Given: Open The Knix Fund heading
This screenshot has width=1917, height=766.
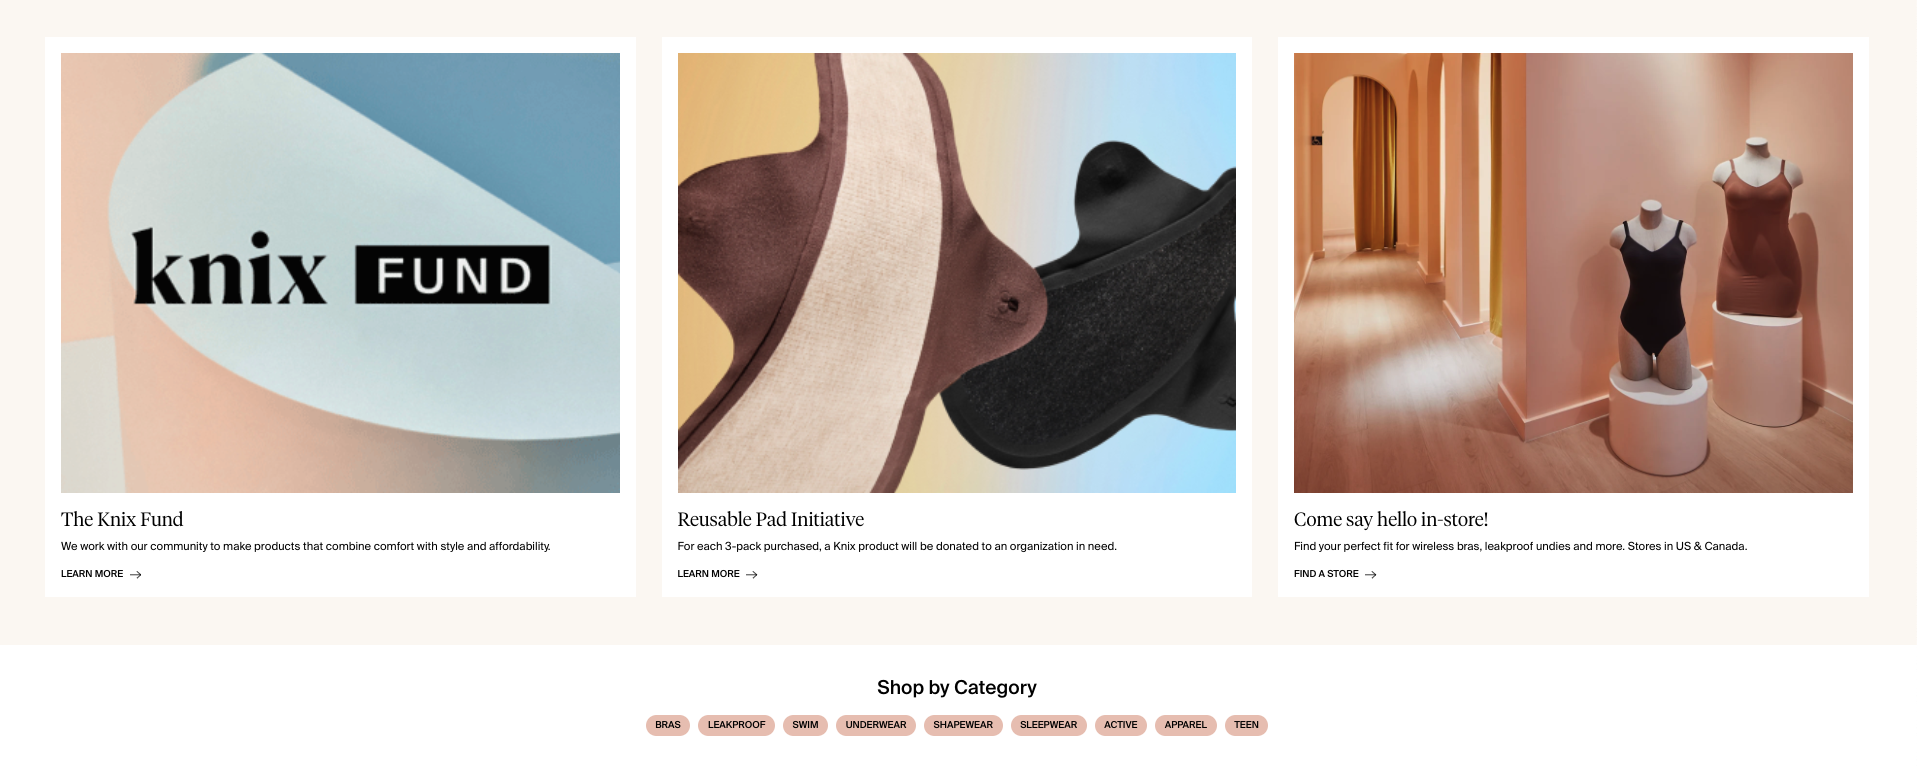Looking at the screenshot, I should coord(122,520).
